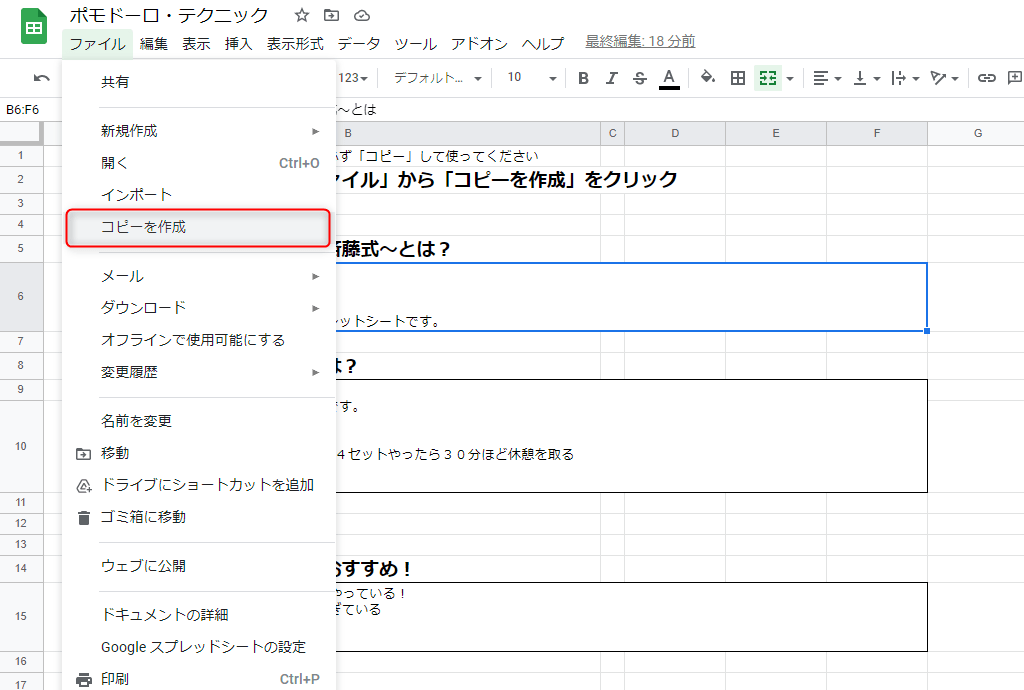Open the borders icon

tap(738, 77)
